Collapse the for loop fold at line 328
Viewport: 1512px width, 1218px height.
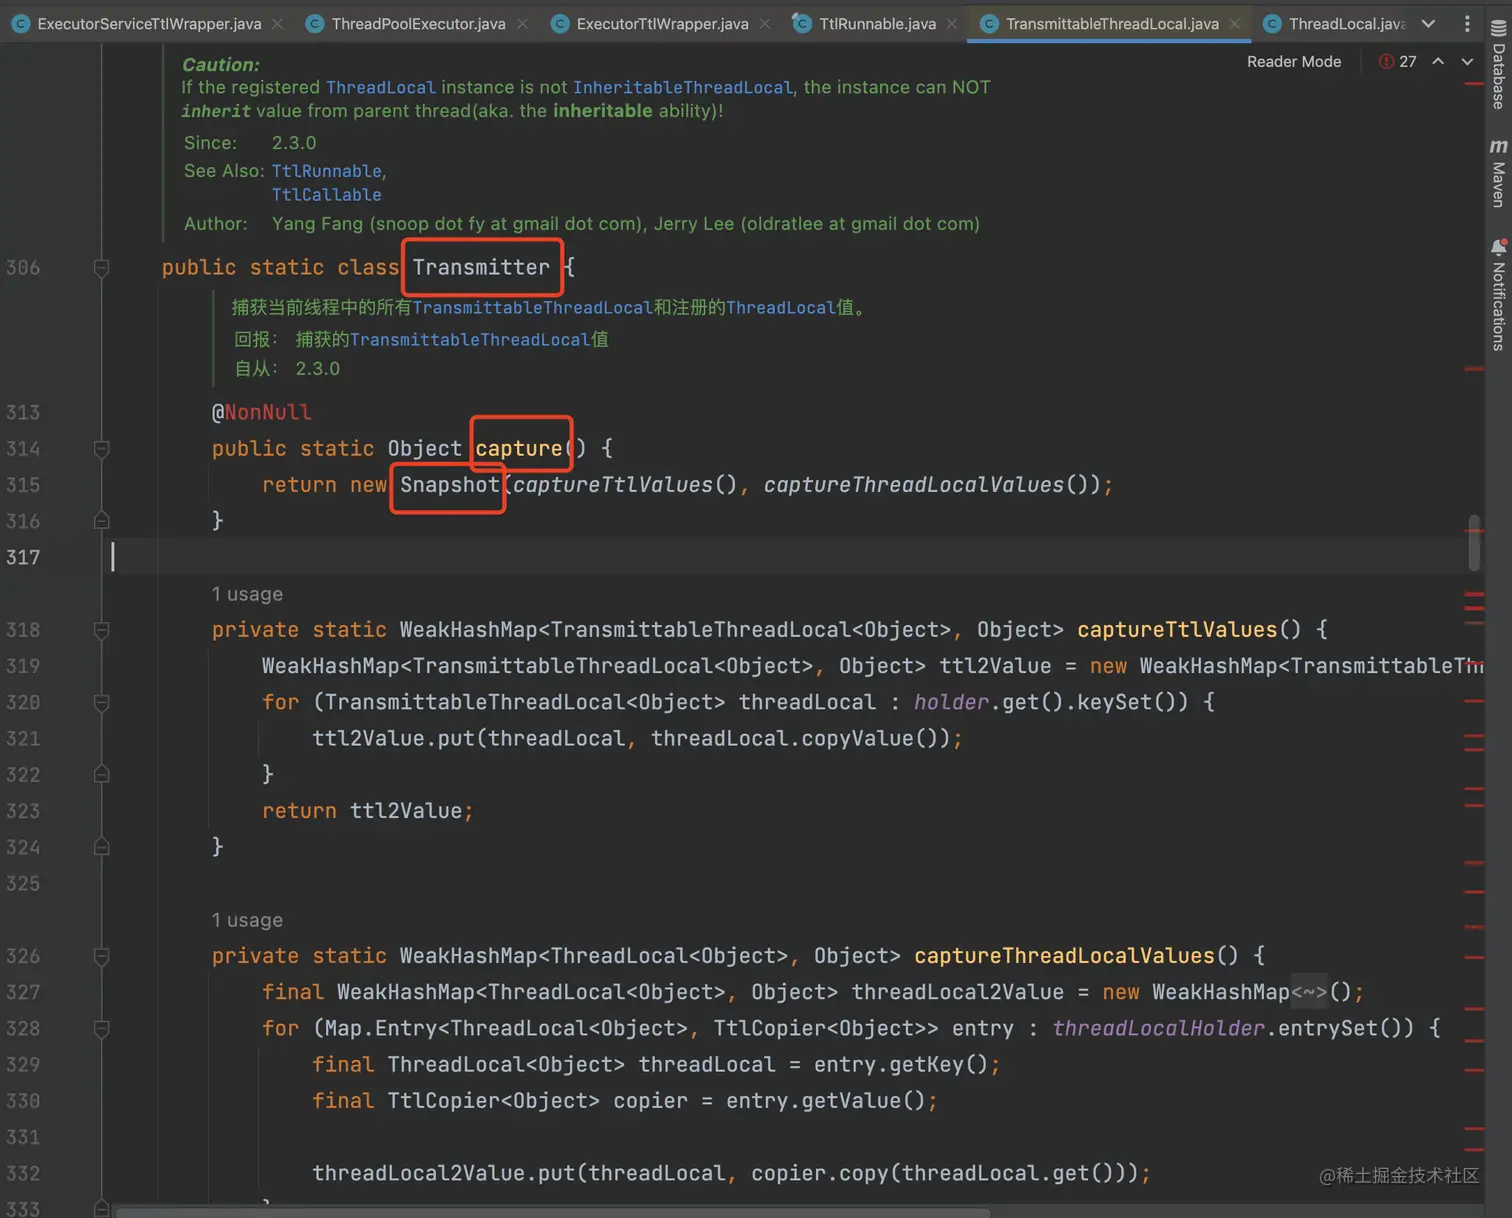click(101, 1028)
